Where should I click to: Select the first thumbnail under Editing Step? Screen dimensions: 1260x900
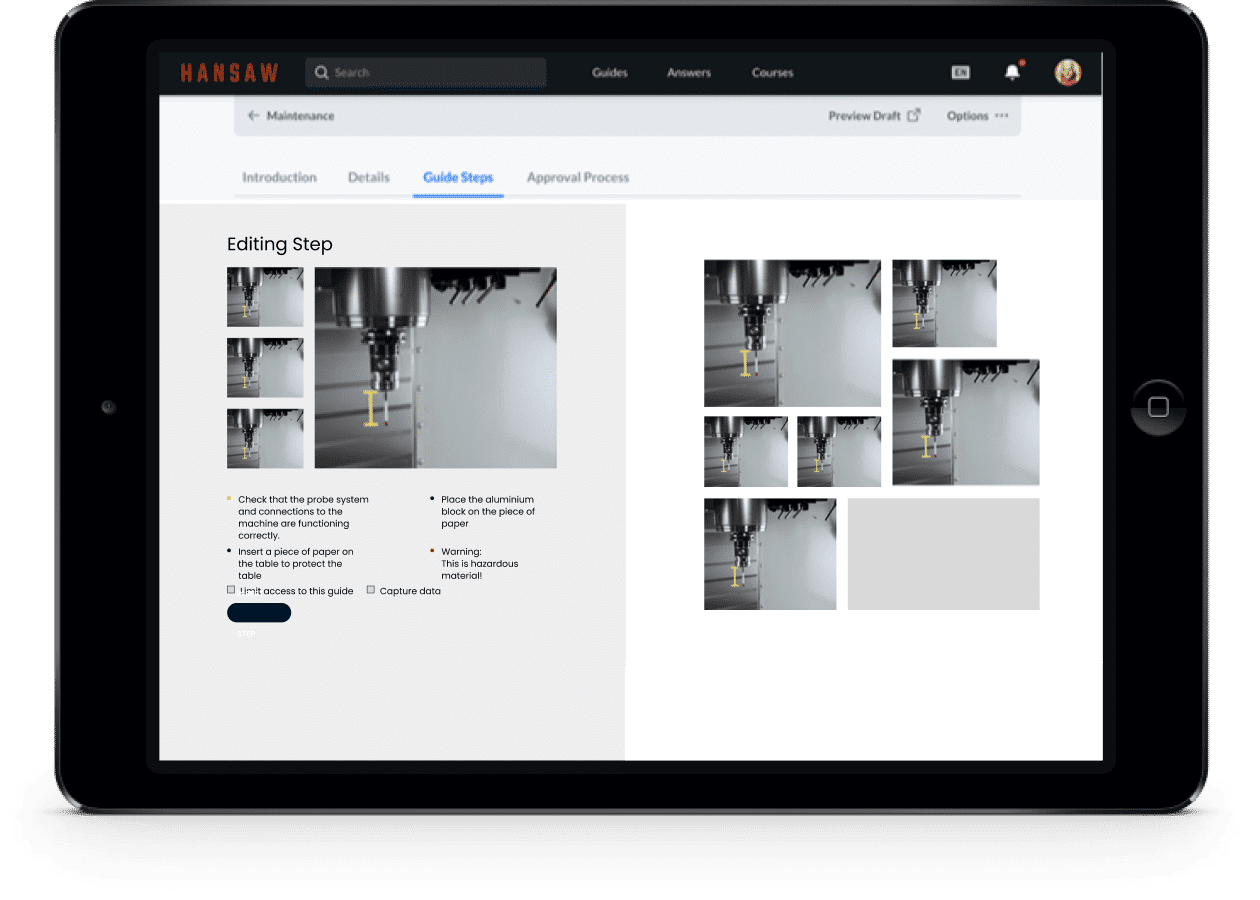[x=265, y=297]
